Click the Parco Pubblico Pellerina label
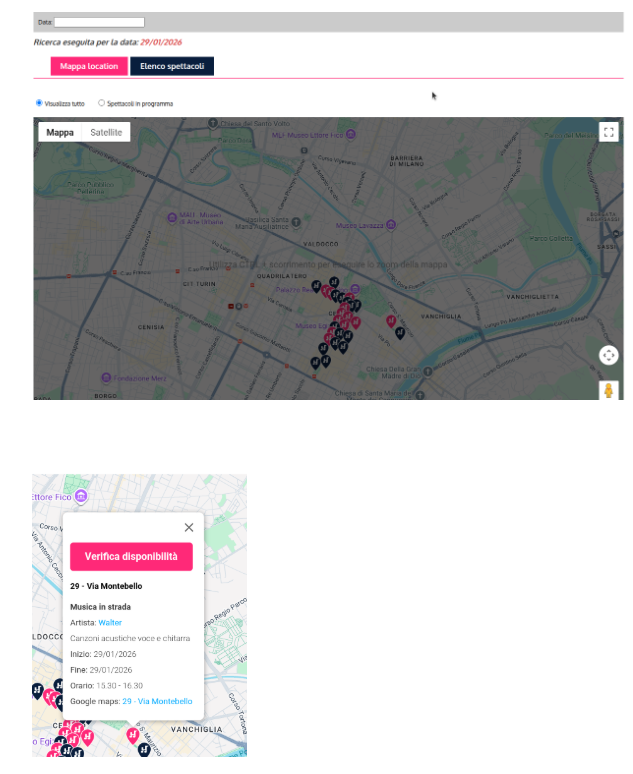 pyautogui.click(x=90, y=188)
